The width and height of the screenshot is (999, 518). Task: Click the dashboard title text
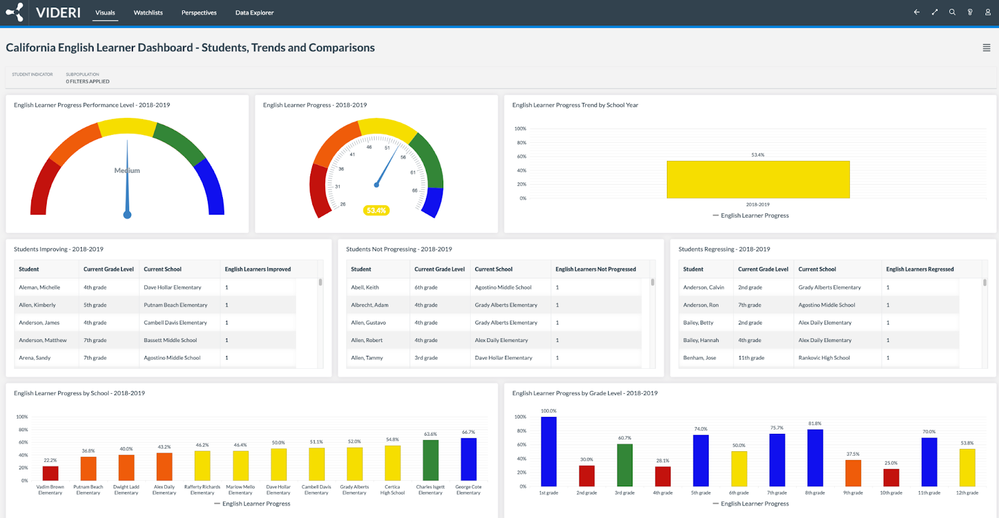[190, 48]
